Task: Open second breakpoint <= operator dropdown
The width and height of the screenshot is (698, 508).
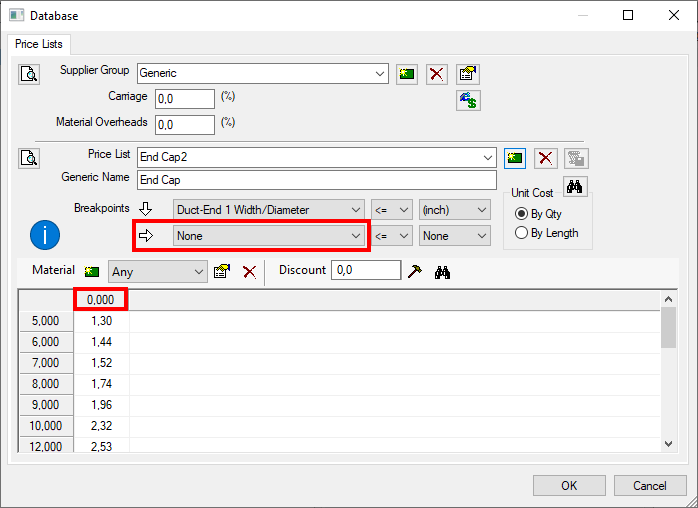Action: 392,236
